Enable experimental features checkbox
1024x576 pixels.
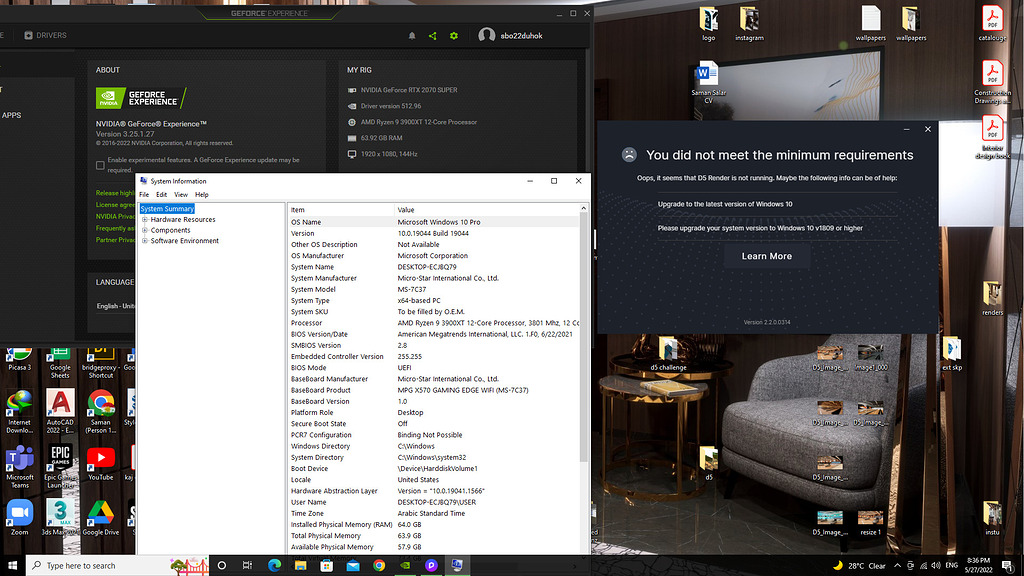coord(100,165)
